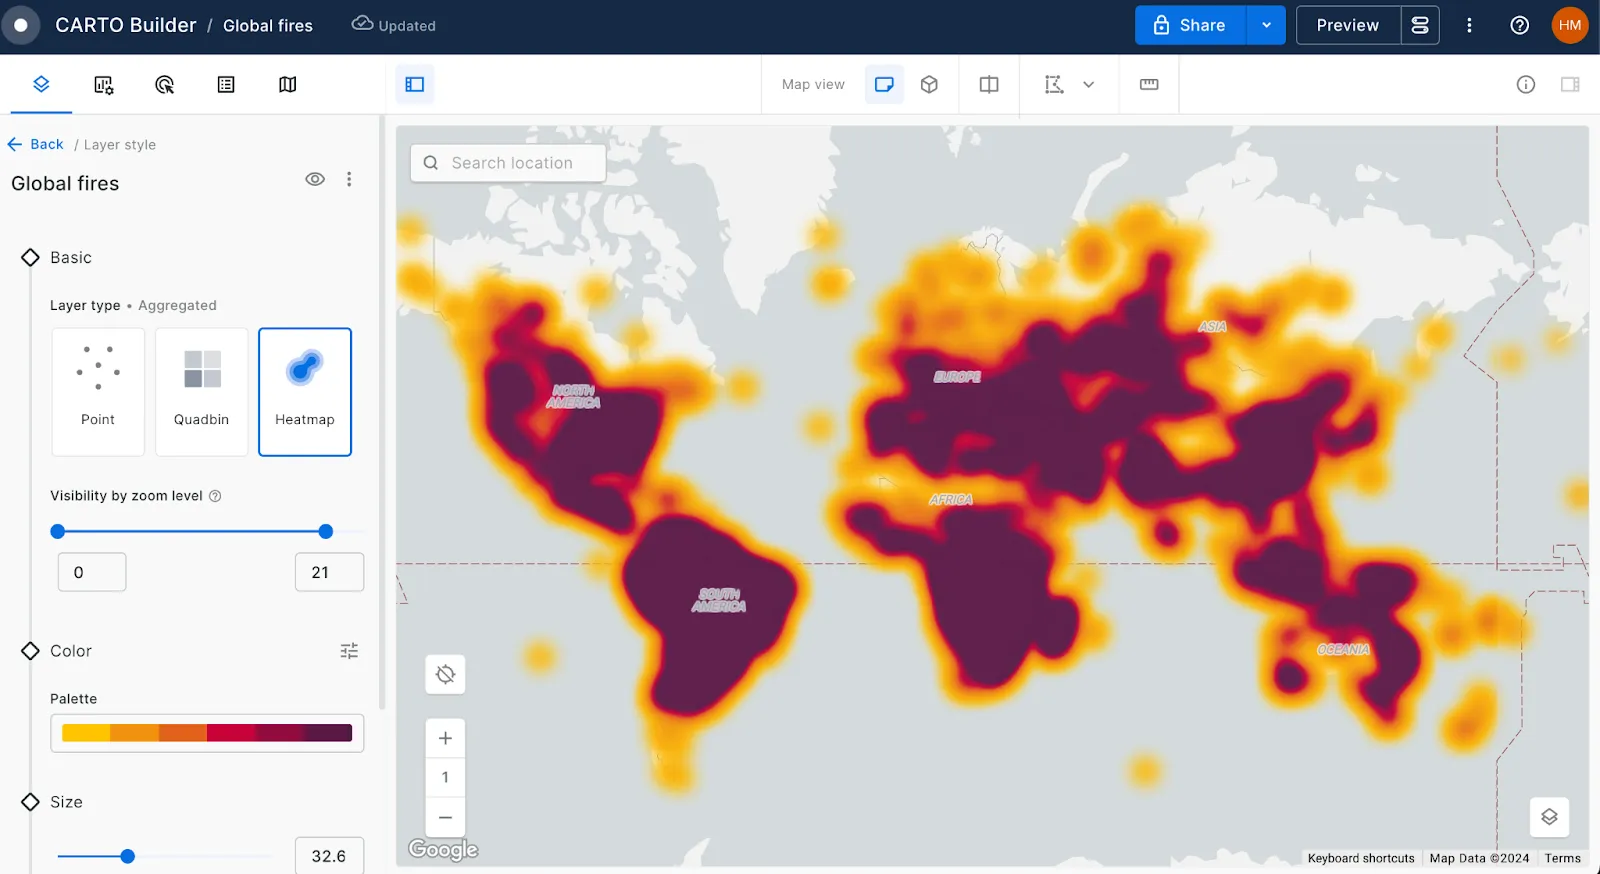The width and height of the screenshot is (1600, 874).
Task: Open the Layers tab icon
Action: coord(41,85)
